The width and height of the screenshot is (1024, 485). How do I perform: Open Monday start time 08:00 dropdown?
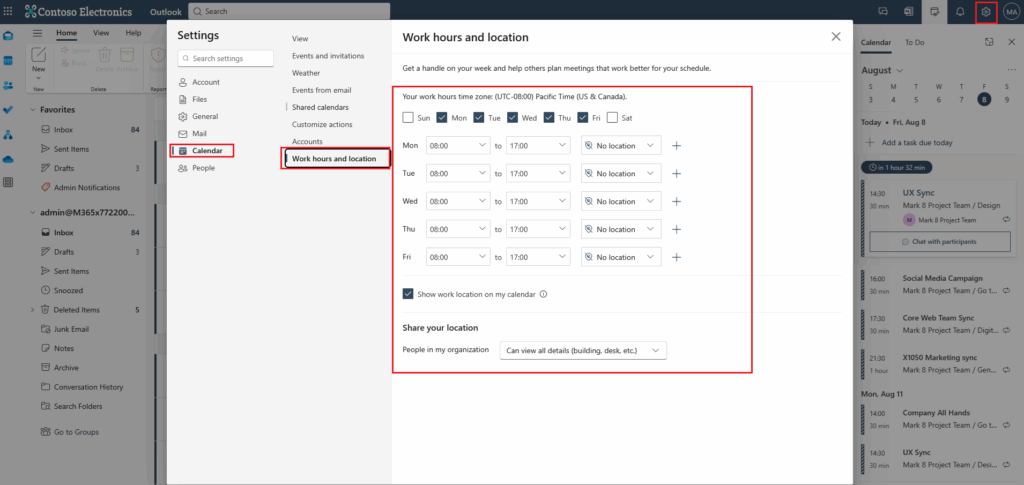coord(457,146)
